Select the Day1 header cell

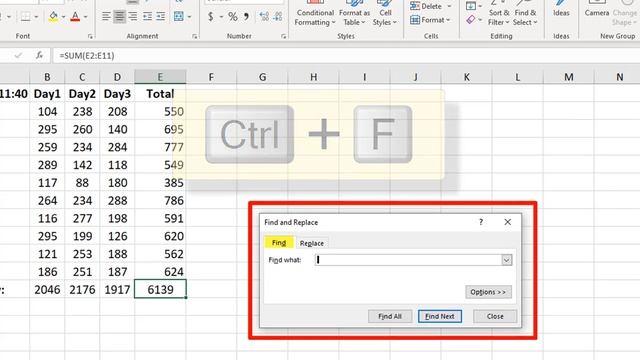click(x=47, y=93)
